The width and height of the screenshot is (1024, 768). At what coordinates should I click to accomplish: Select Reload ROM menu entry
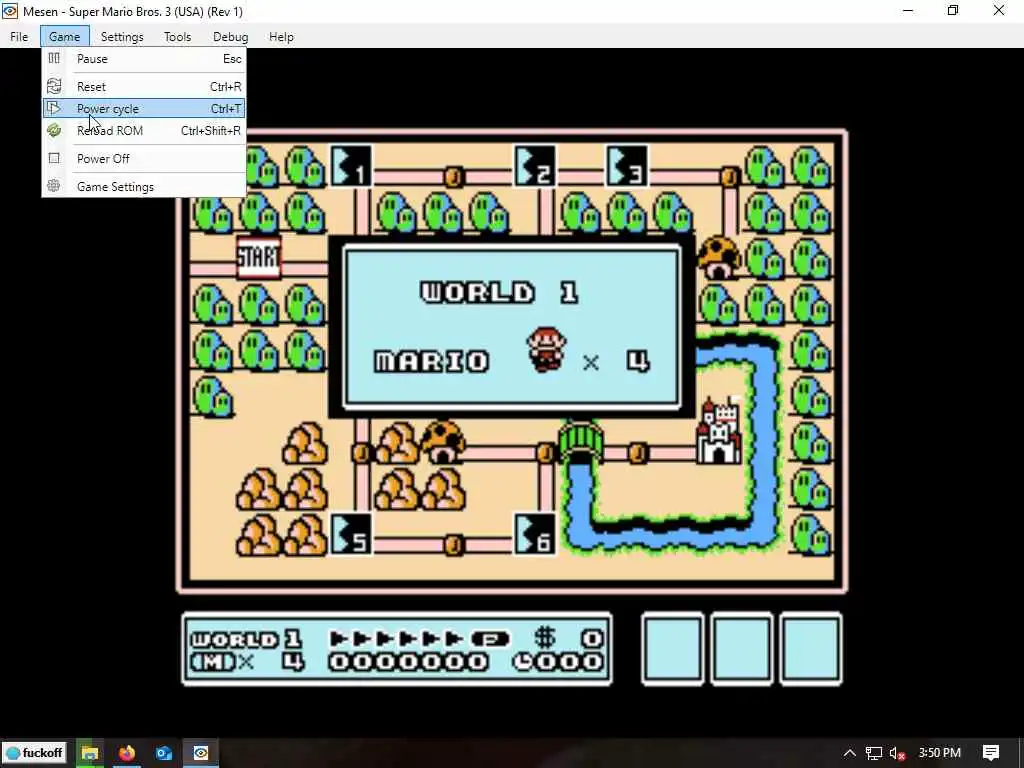pyautogui.click(x=144, y=131)
